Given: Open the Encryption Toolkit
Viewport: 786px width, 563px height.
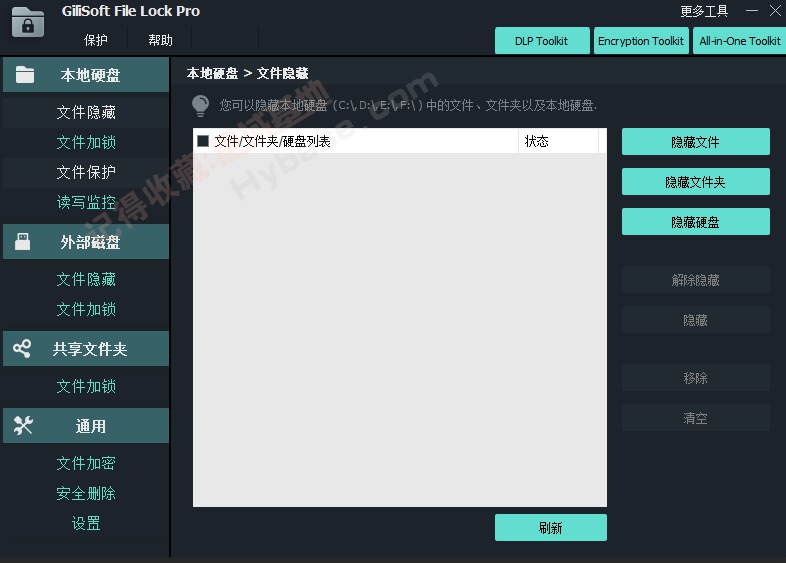Looking at the screenshot, I should point(641,41).
